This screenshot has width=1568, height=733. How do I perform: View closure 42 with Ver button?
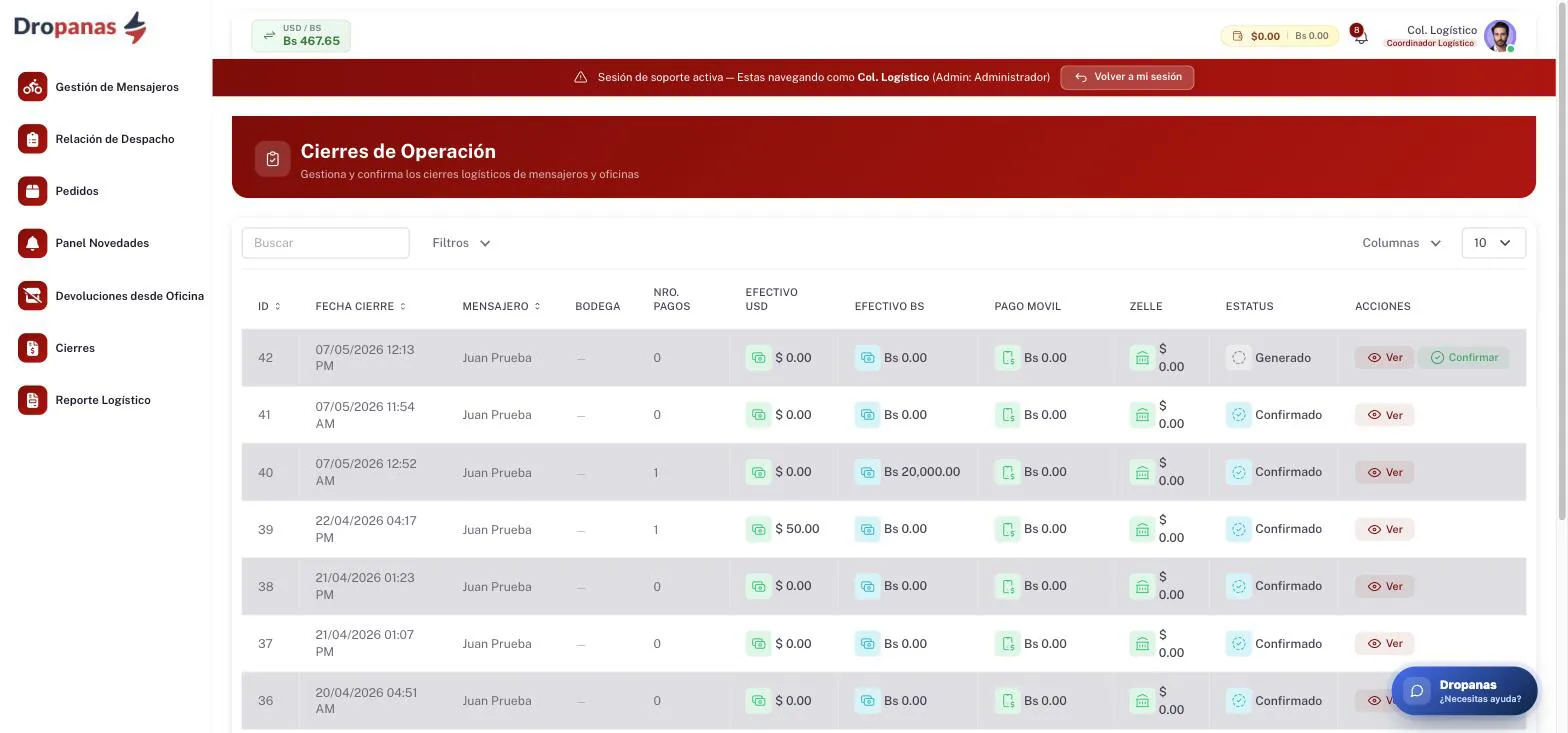[x=1384, y=358]
